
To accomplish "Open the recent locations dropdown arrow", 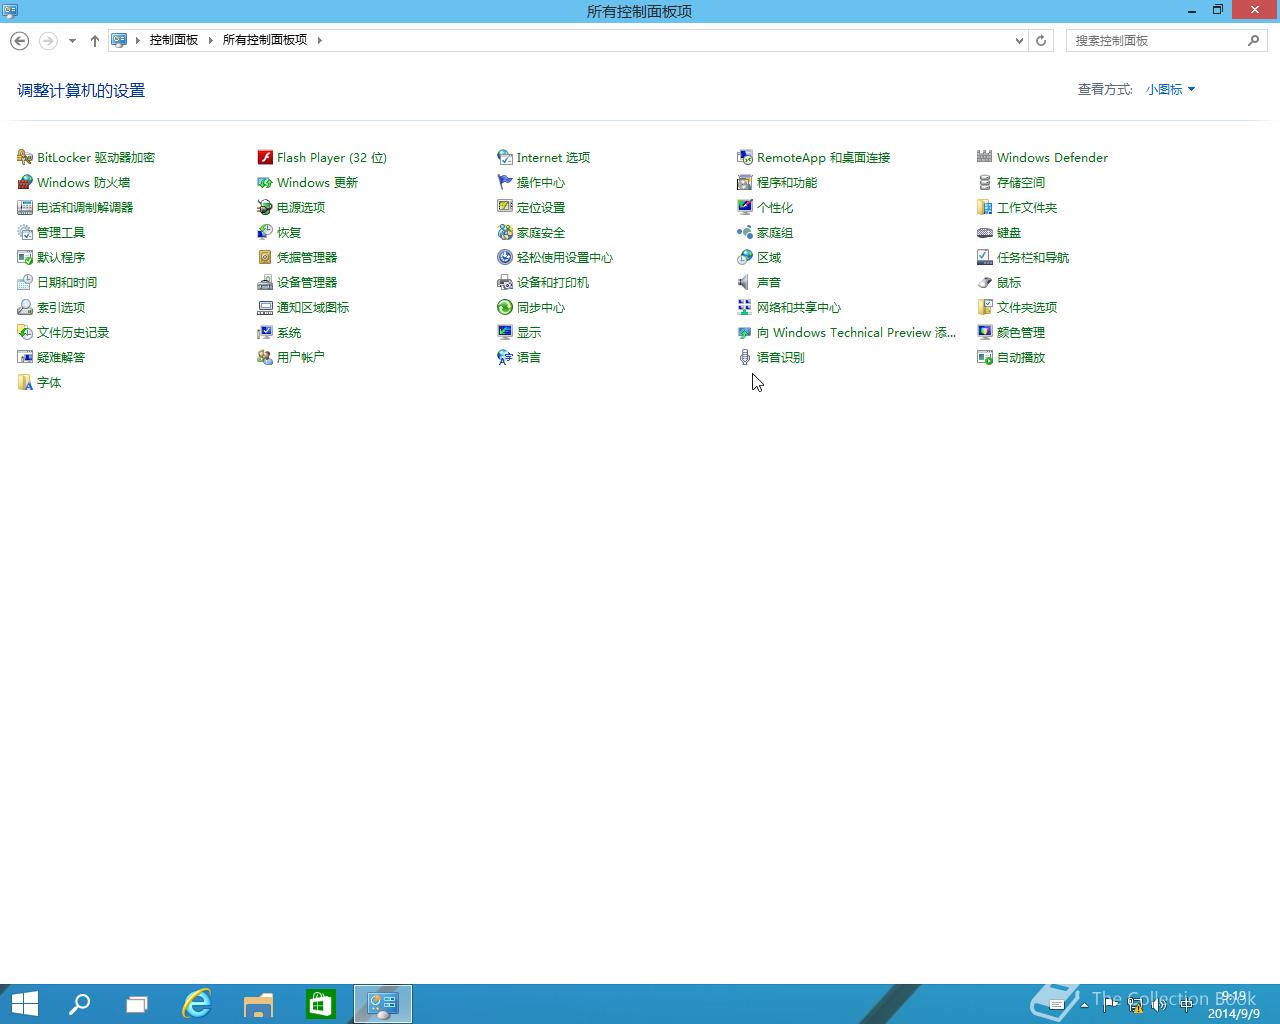I will pyautogui.click(x=72, y=41).
